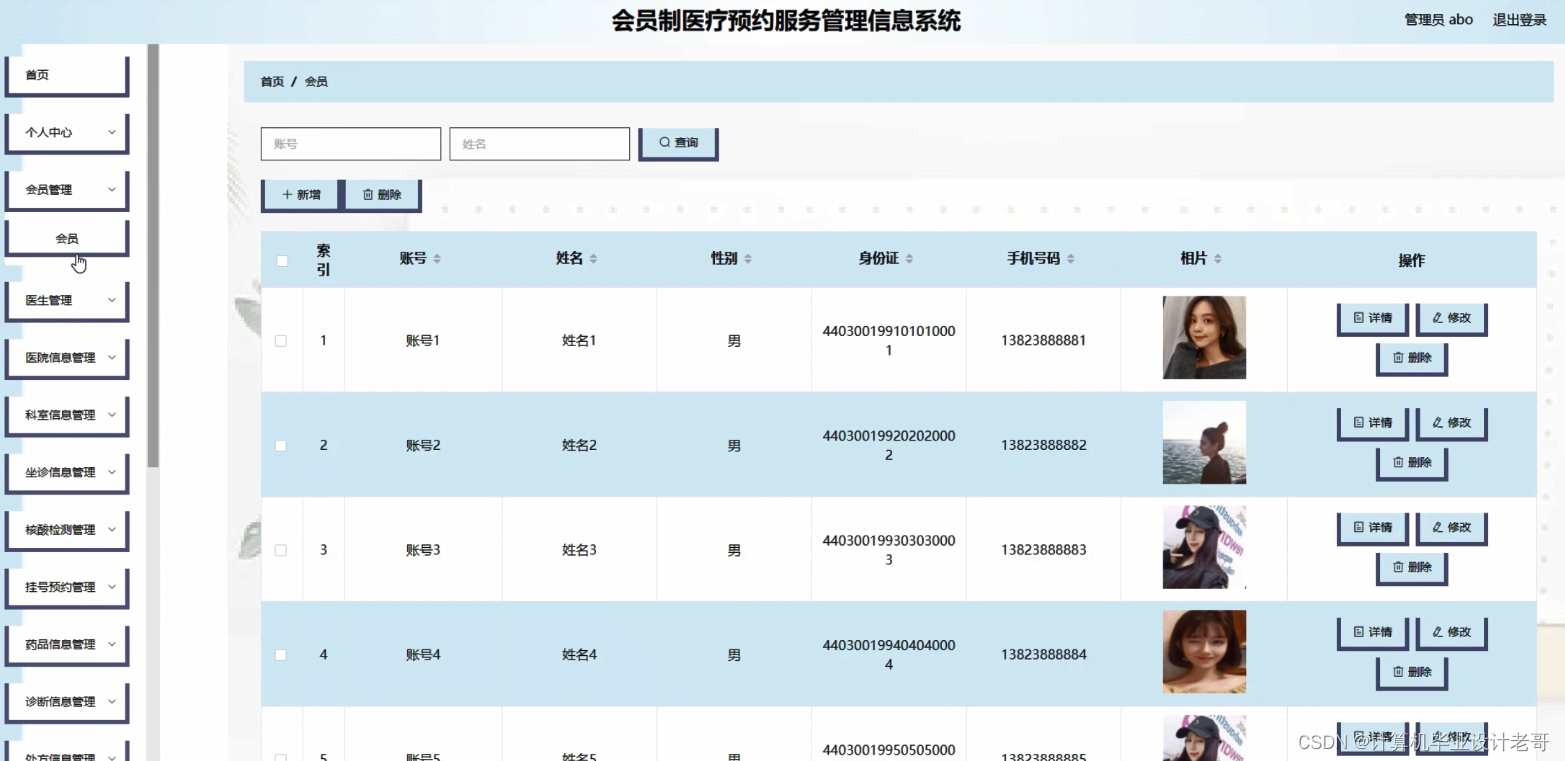This screenshot has height=761, width=1565.
Task: Sort the 身份证 column using its sort arrows
Action: 909,259
